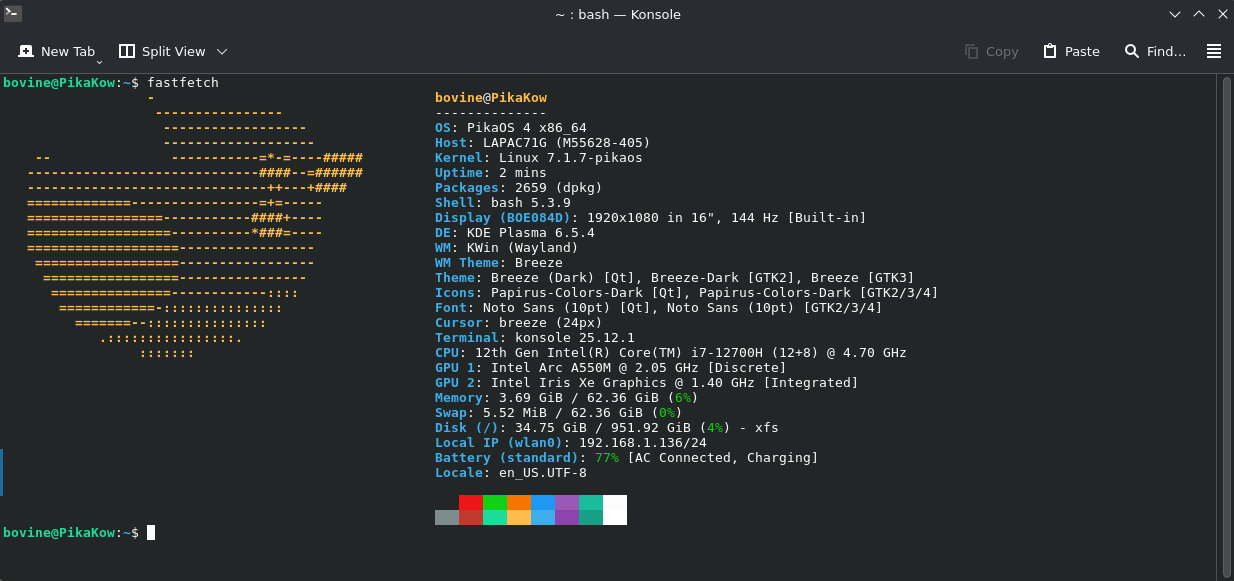The height and width of the screenshot is (581, 1234).
Task: Click the orange color block in palette
Action: point(519,502)
